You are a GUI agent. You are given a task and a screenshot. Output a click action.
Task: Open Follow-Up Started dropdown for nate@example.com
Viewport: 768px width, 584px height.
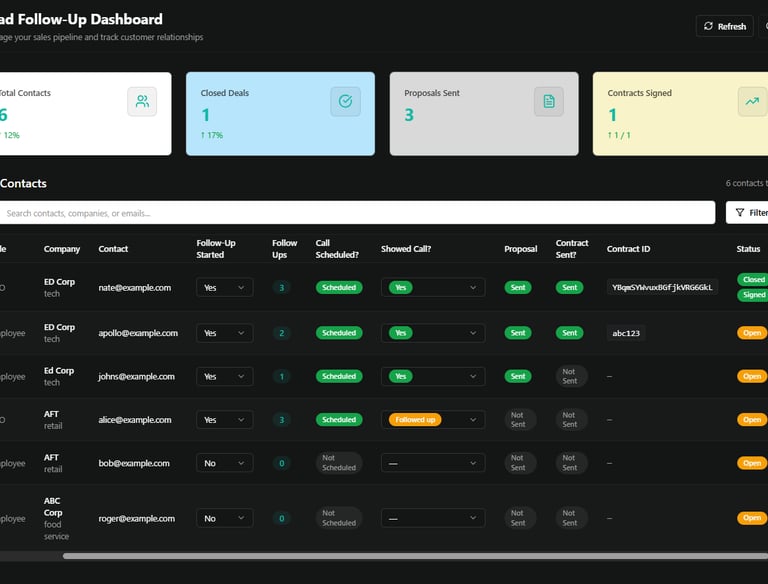pos(225,288)
